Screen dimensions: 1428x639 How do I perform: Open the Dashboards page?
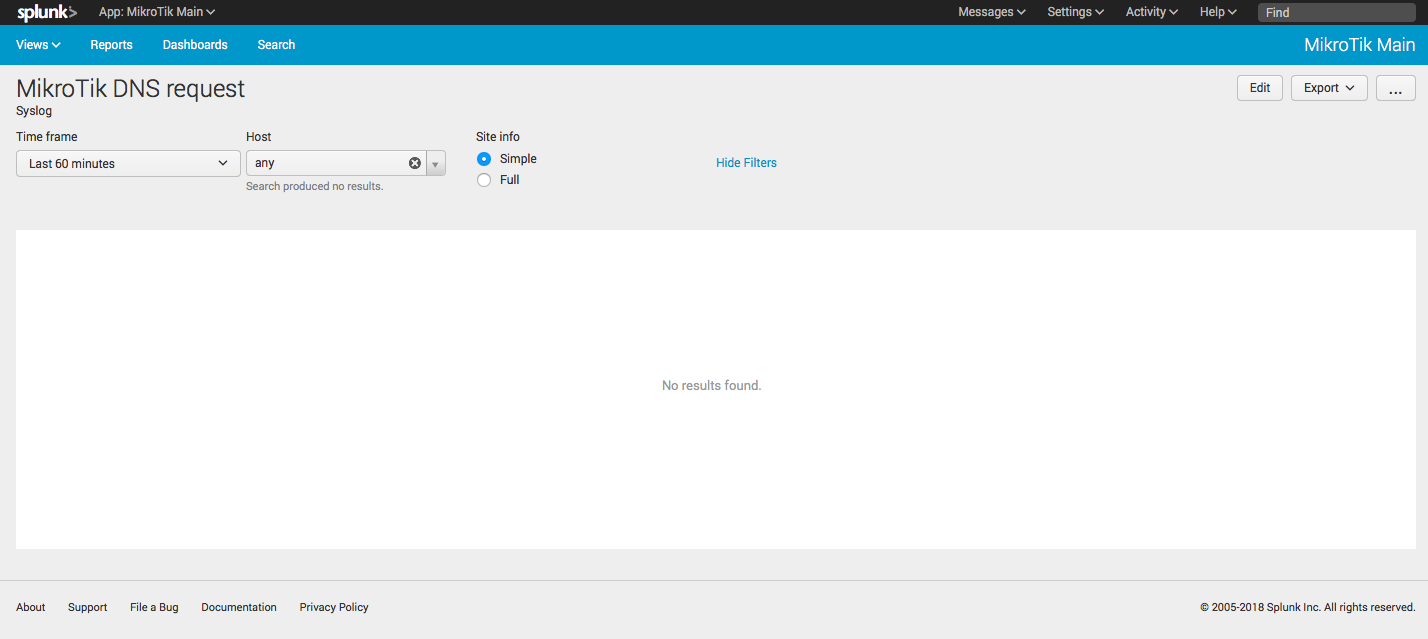pos(195,45)
